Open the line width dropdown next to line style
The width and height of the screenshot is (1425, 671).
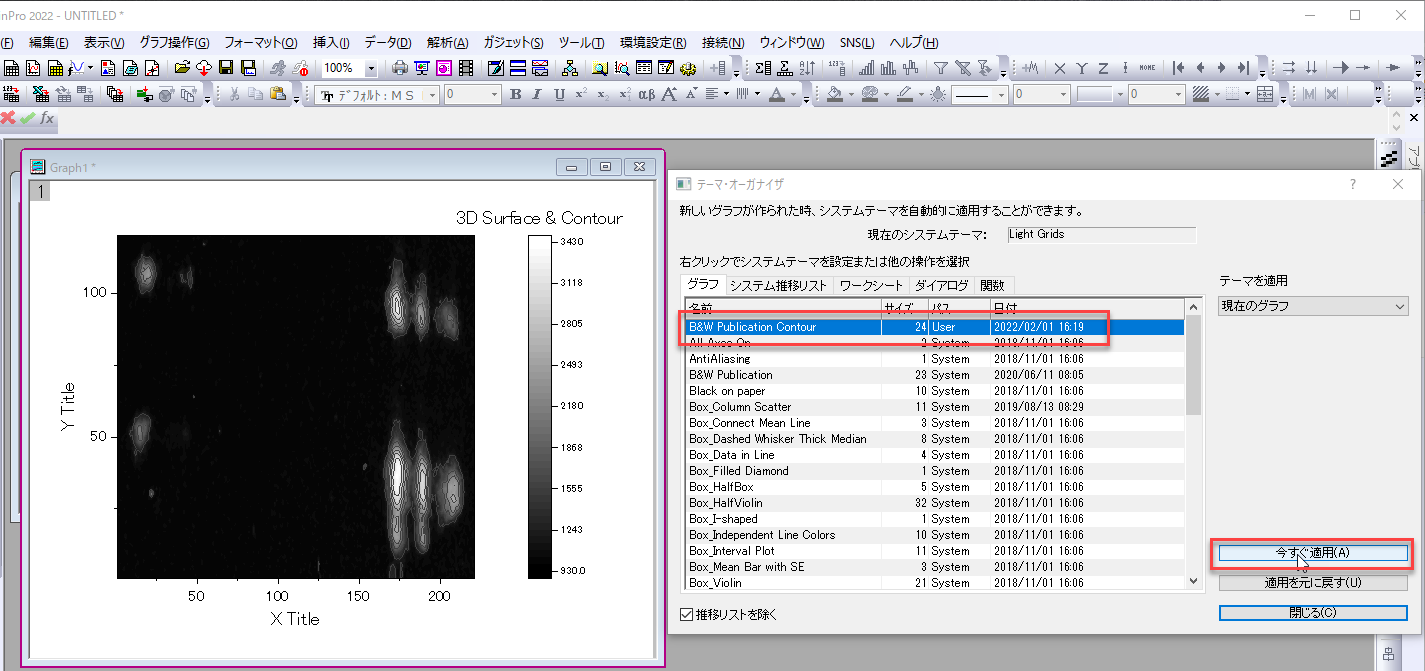(x=1063, y=94)
